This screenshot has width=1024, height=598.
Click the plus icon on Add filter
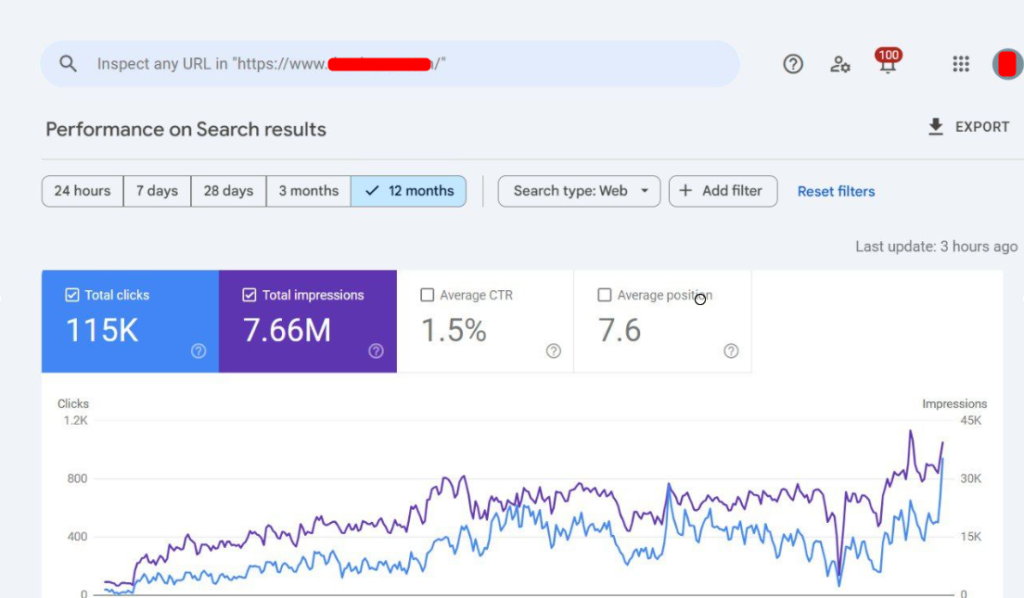tap(689, 191)
